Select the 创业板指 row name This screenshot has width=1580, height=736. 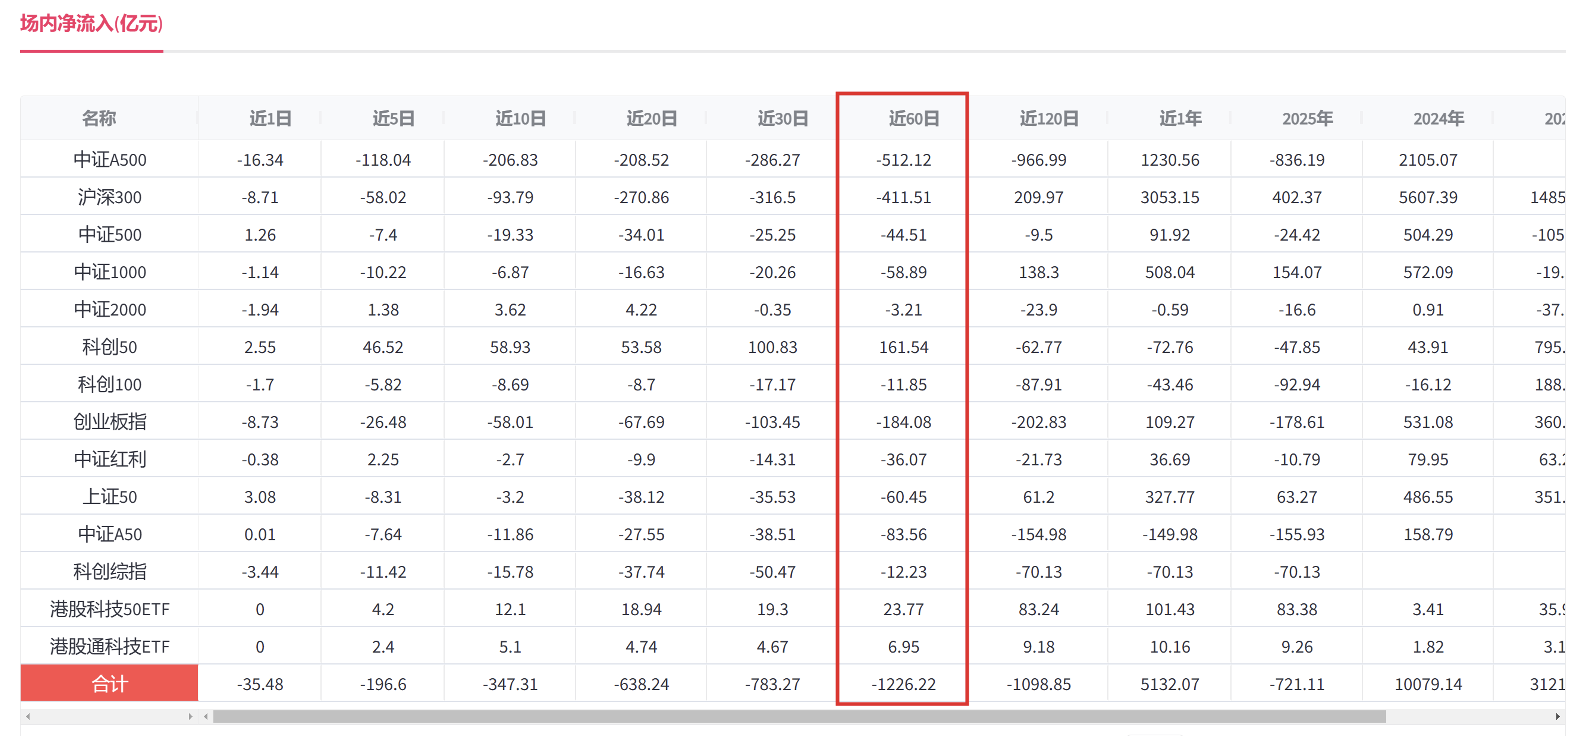point(110,422)
